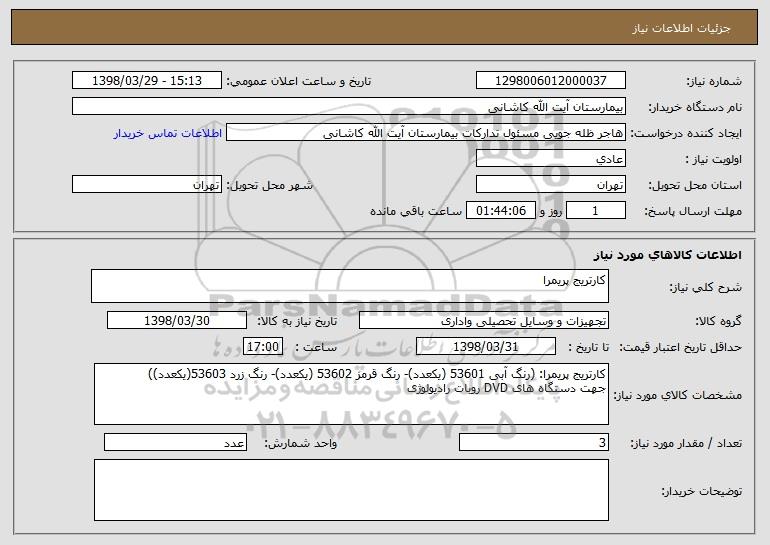This screenshot has height=545, width=770.
Task: Click the header title جزئیات اطلاعات نیاز
Action: [681, 28]
